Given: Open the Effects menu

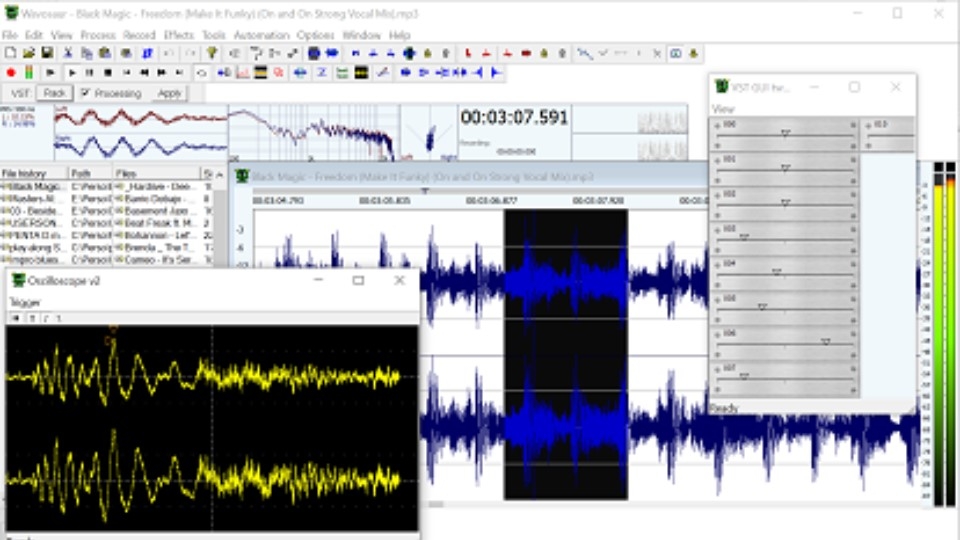Looking at the screenshot, I should (179, 35).
